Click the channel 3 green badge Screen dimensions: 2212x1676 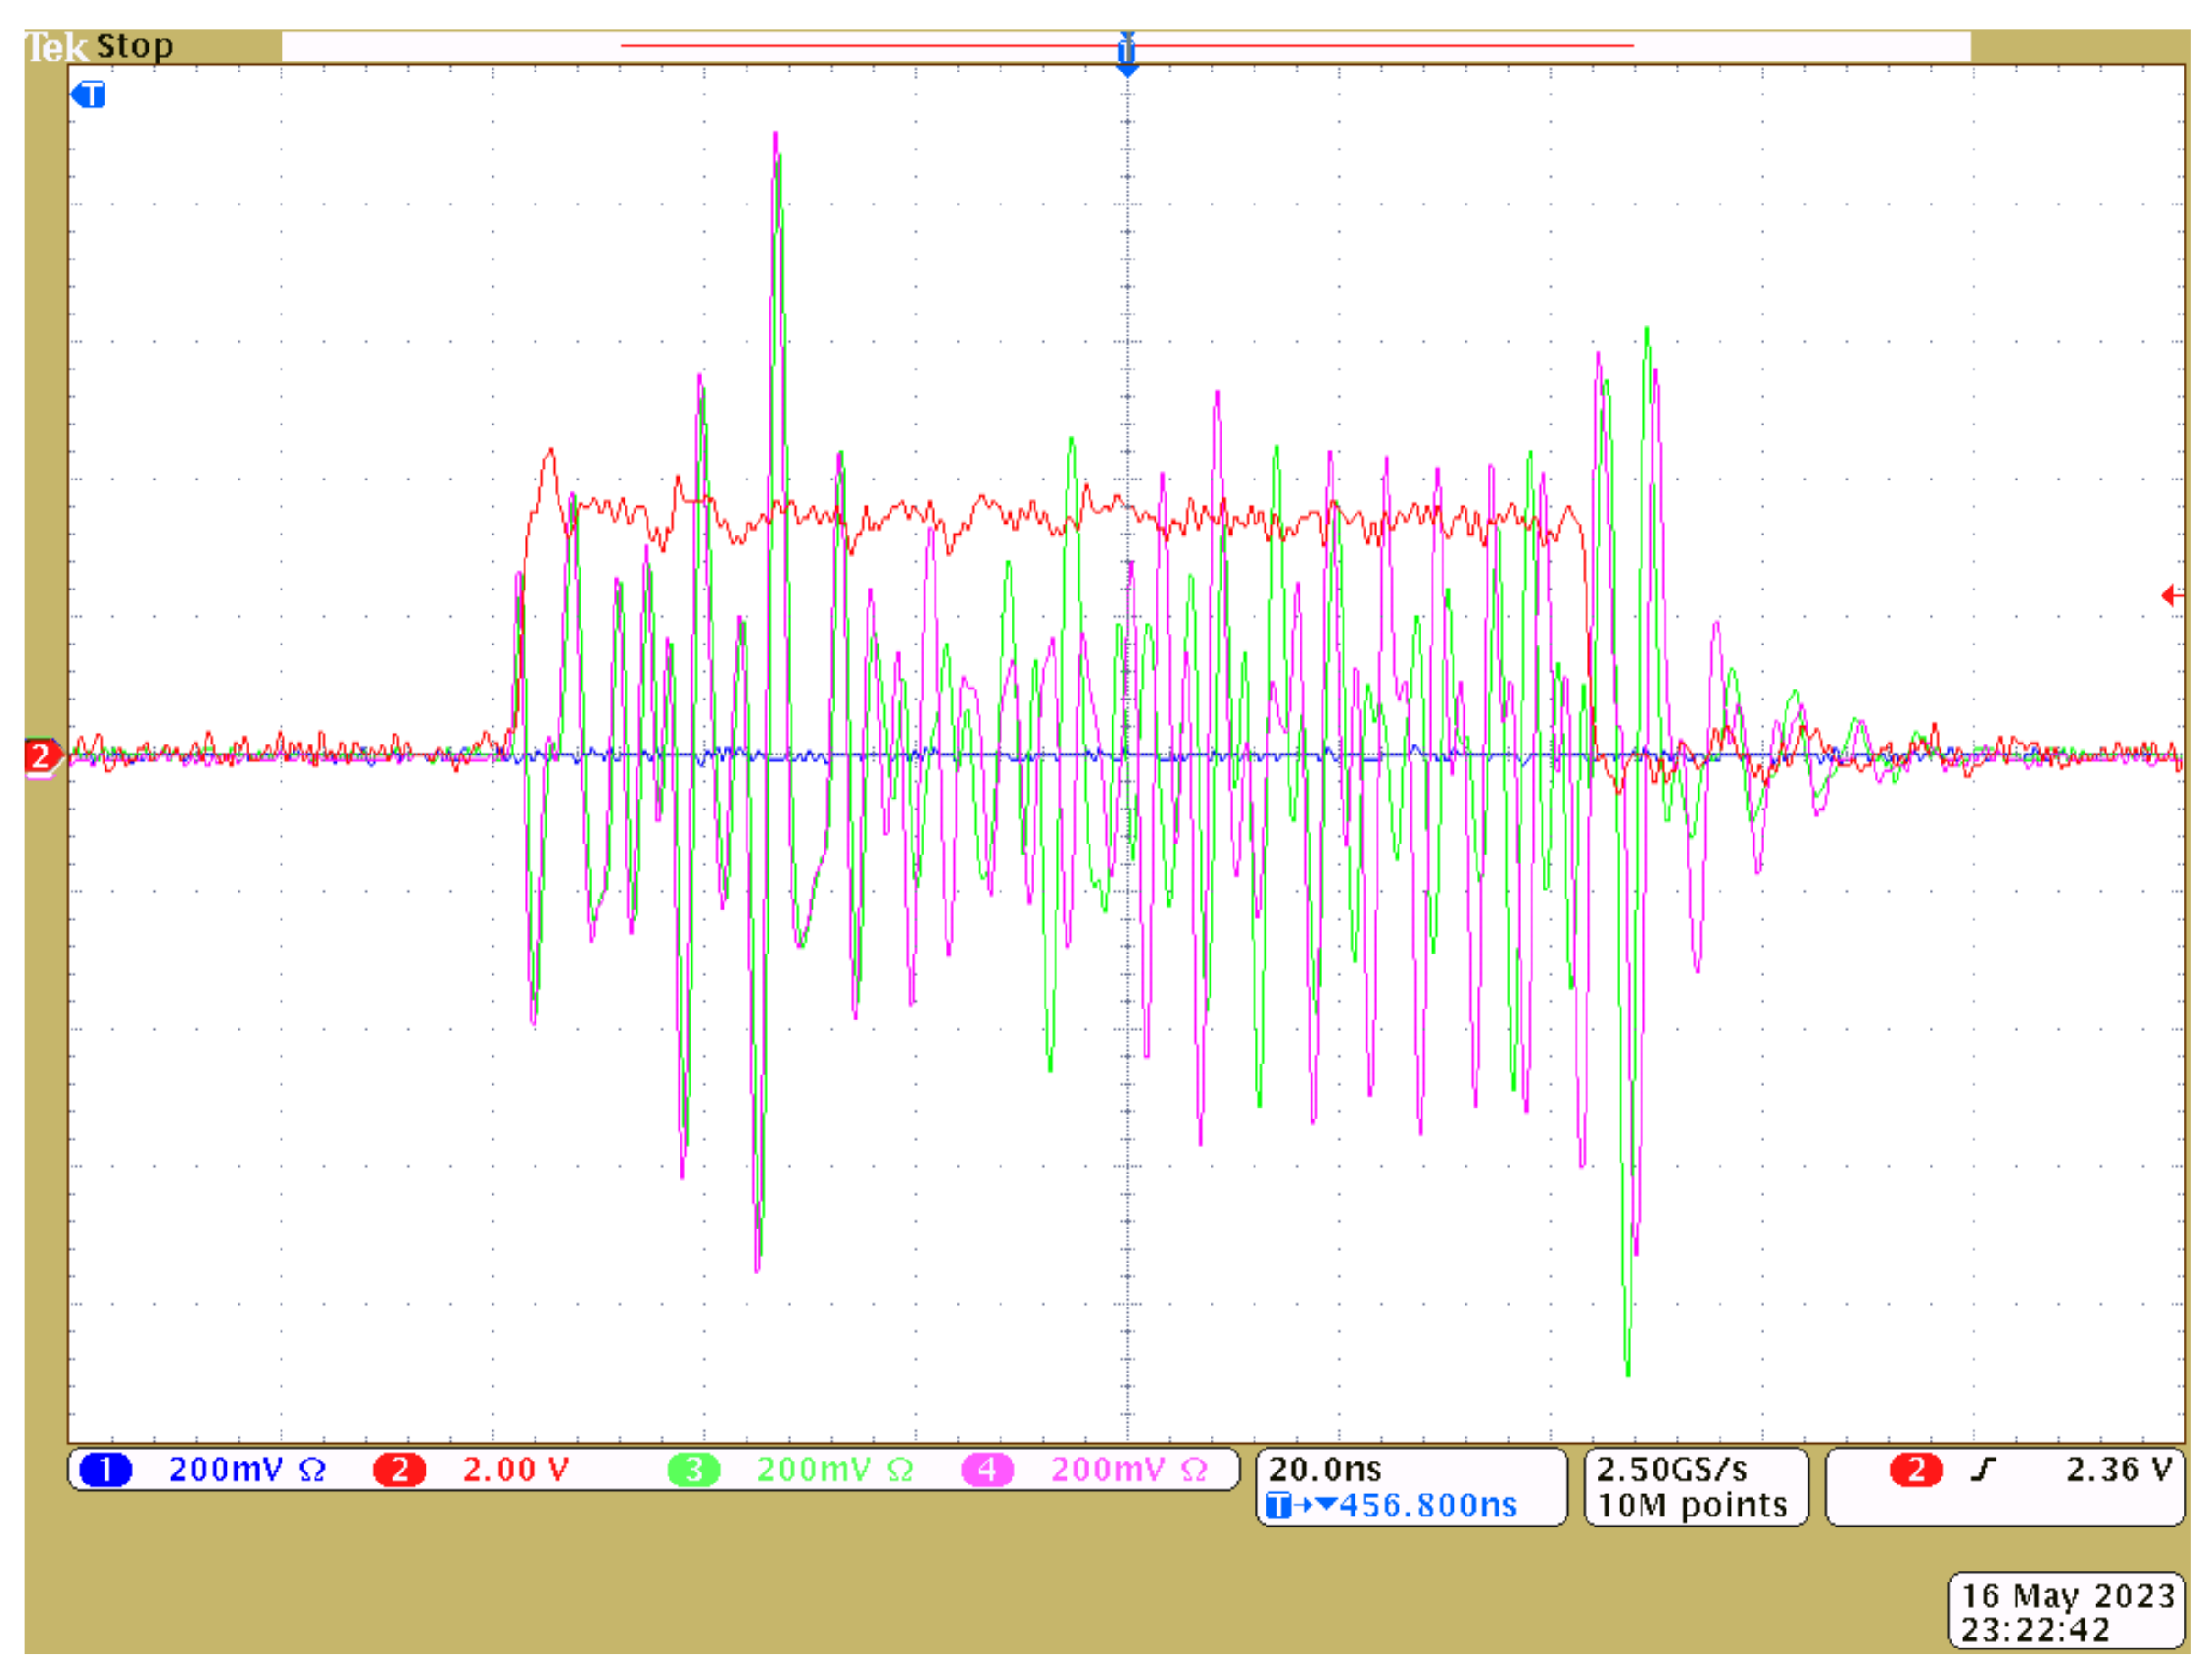(693, 1470)
